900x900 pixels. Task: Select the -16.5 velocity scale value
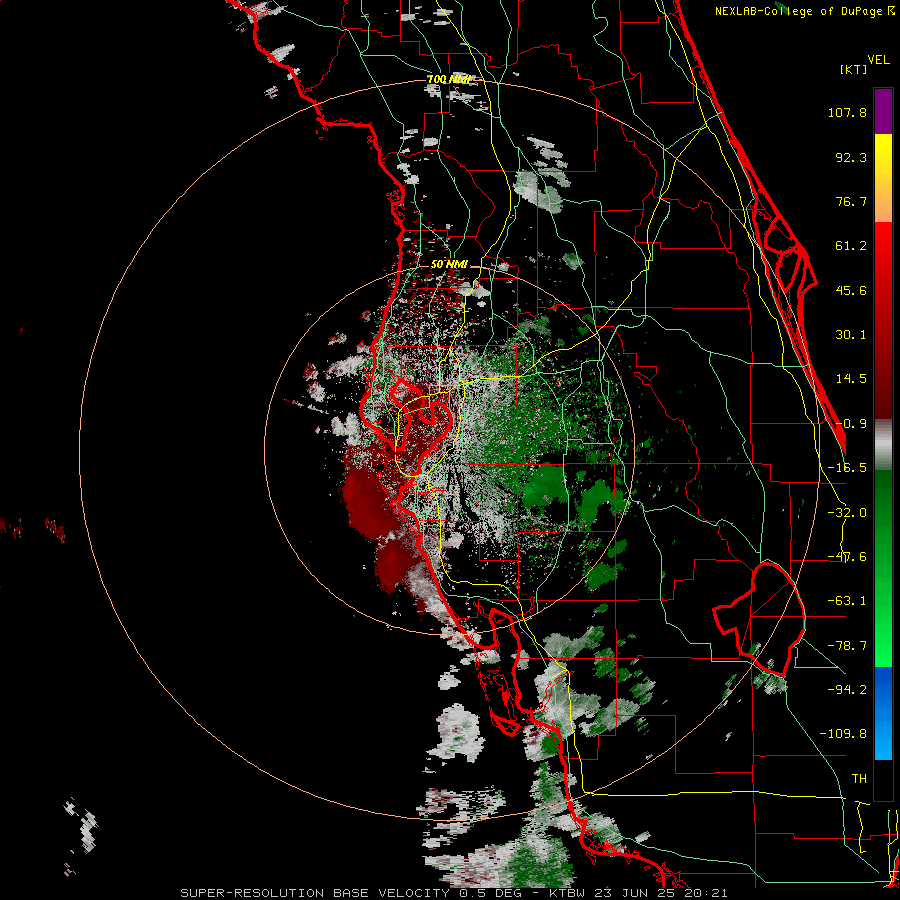847,468
